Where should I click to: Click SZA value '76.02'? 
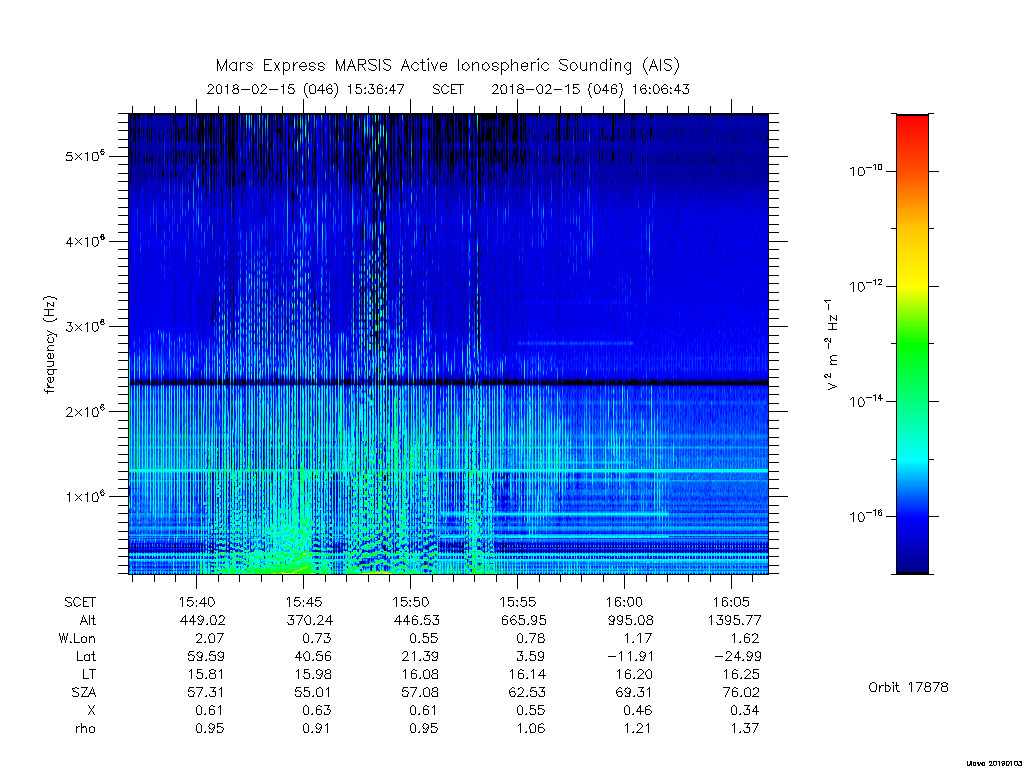741,692
